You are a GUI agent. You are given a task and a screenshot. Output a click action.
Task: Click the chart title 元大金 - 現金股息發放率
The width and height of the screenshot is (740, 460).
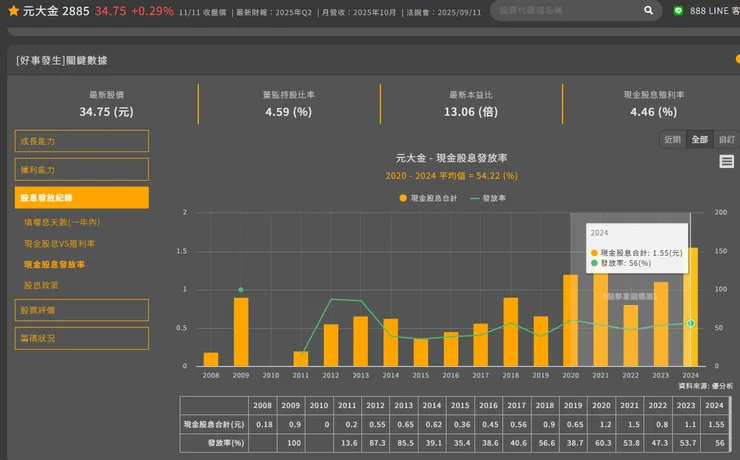452,158
